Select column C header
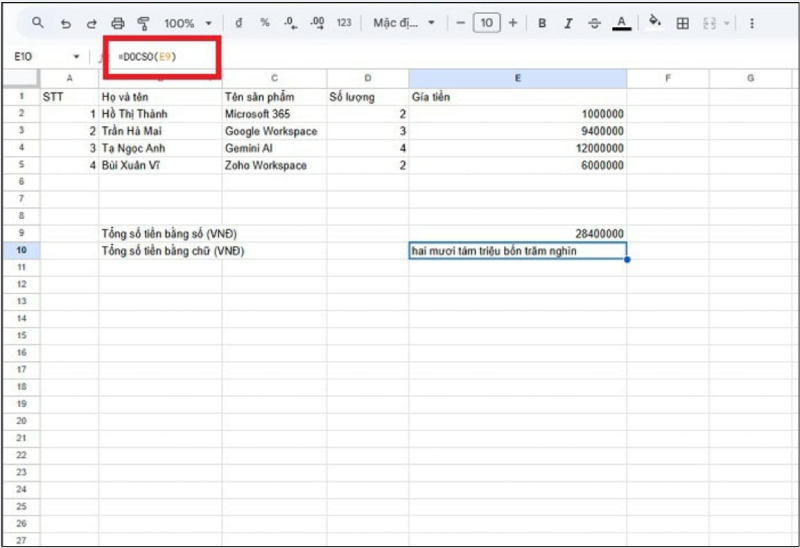Screen dimensions: 800x548 pyautogui.click(x=274, y=78)
